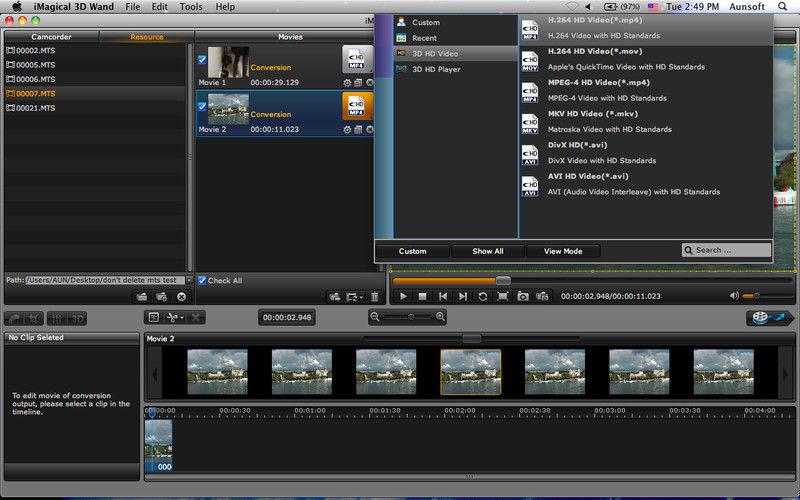Click the remove source X icon under Path
The image size is (800, 500).
[181, 297]
